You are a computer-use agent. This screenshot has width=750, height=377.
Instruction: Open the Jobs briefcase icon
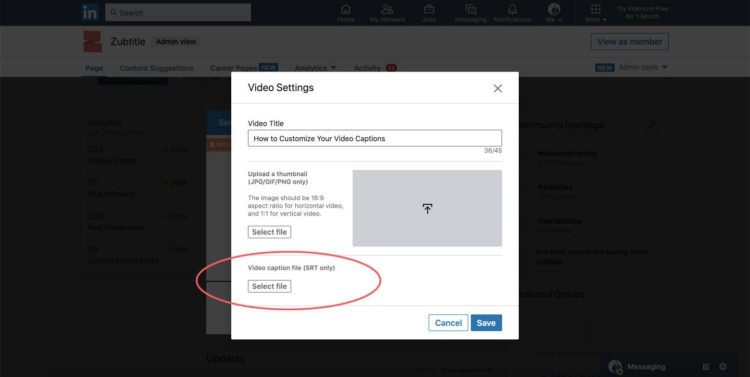[x=429, y=13]
